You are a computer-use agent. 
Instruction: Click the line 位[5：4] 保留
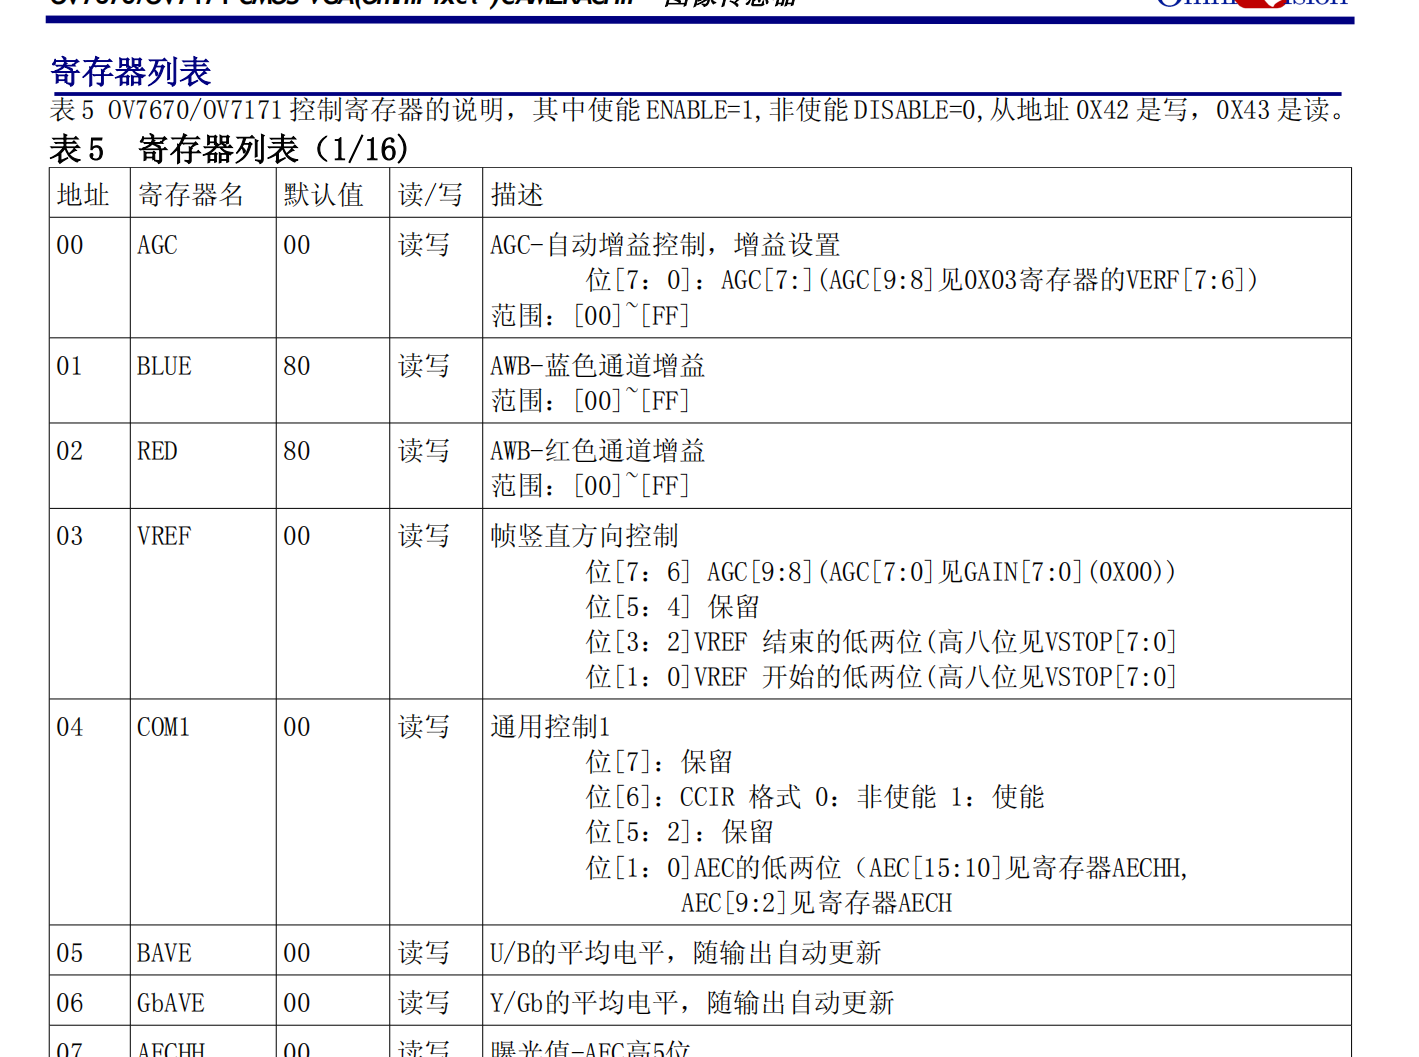coord(673,607)
